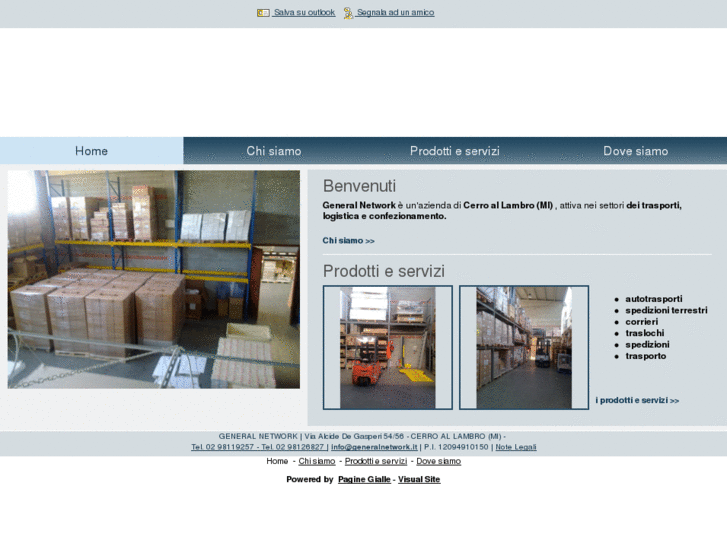
Task: Click the Benvenuti heading
Action: (x=359, y=186)
